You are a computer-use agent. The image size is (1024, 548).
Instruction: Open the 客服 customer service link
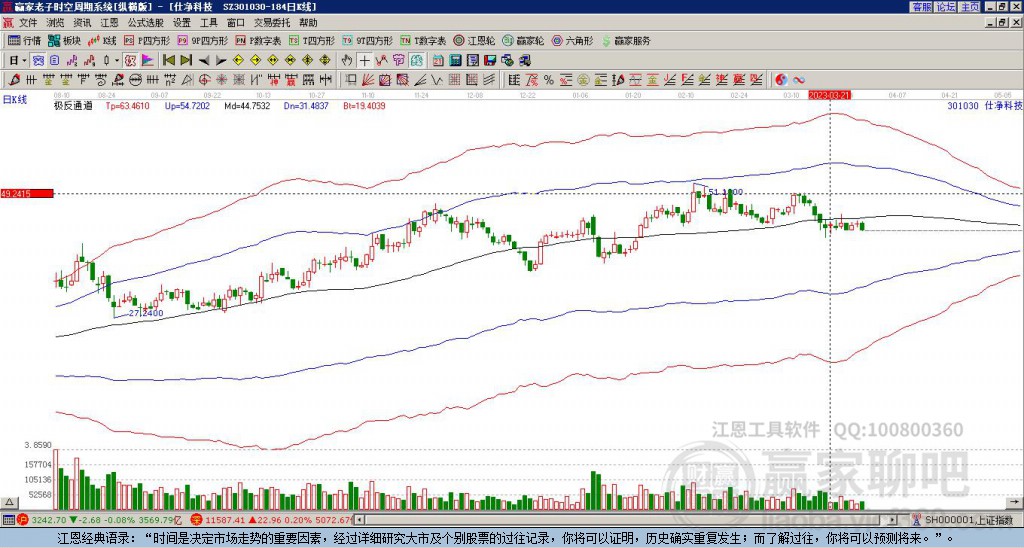pos(921,7)
